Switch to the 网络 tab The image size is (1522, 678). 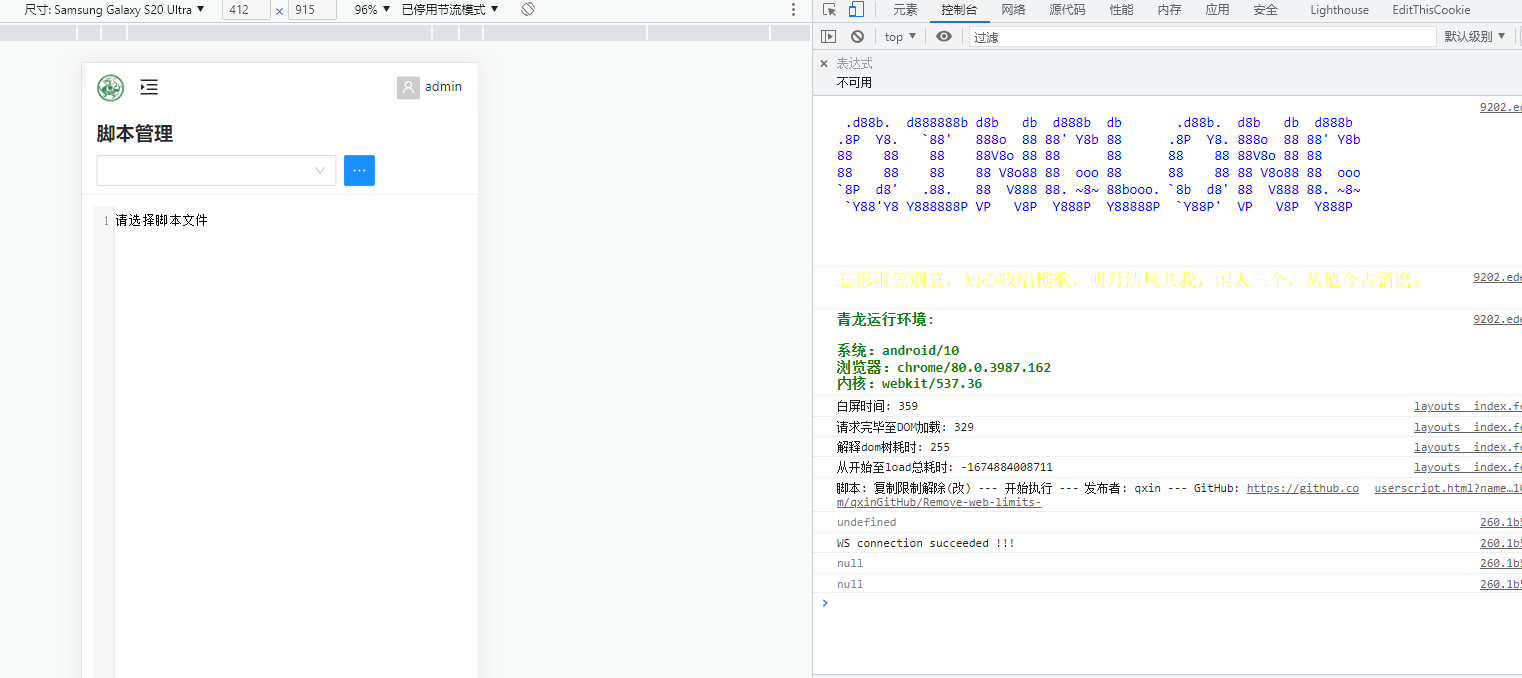[1013, 10]
